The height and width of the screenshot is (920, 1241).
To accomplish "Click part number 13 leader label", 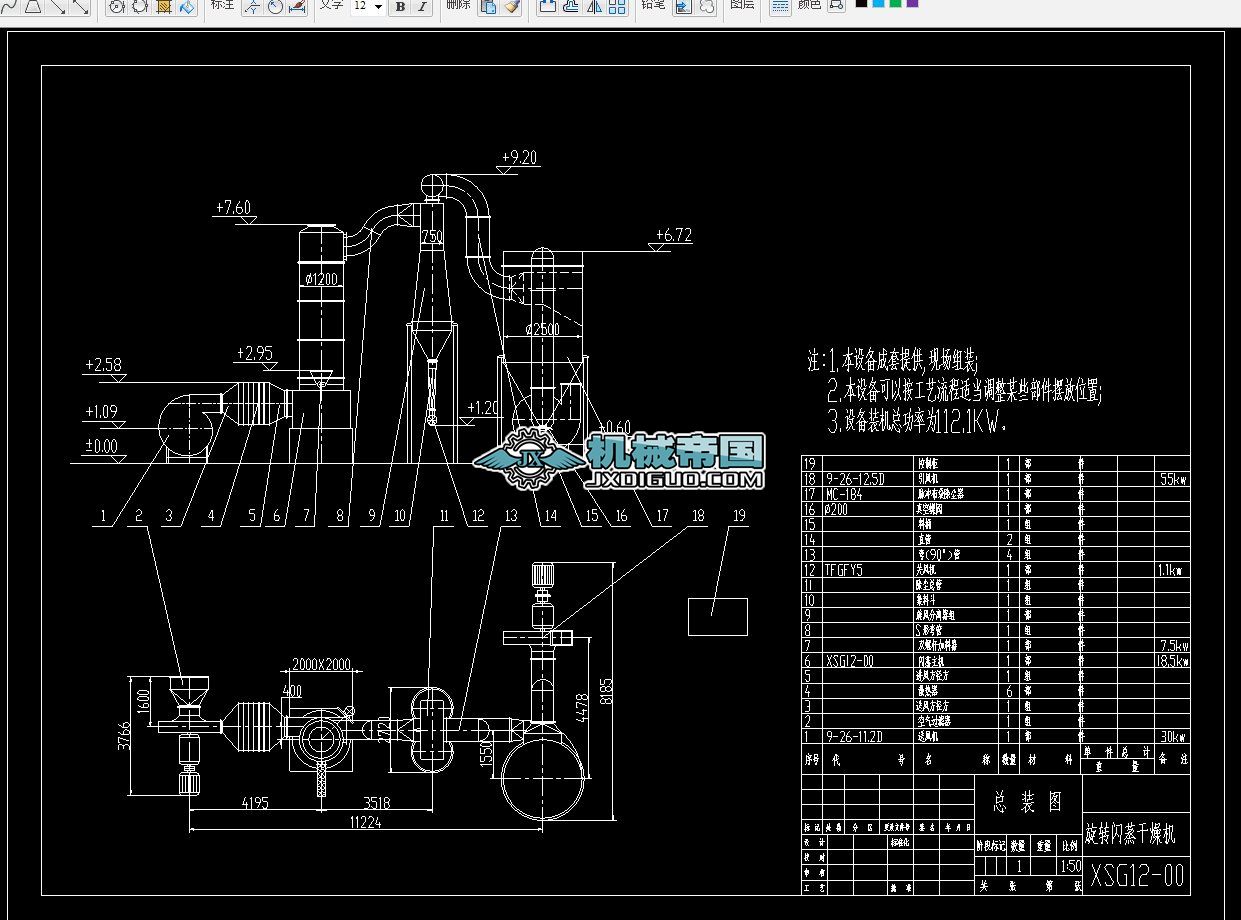I will [x=511, y=516].
